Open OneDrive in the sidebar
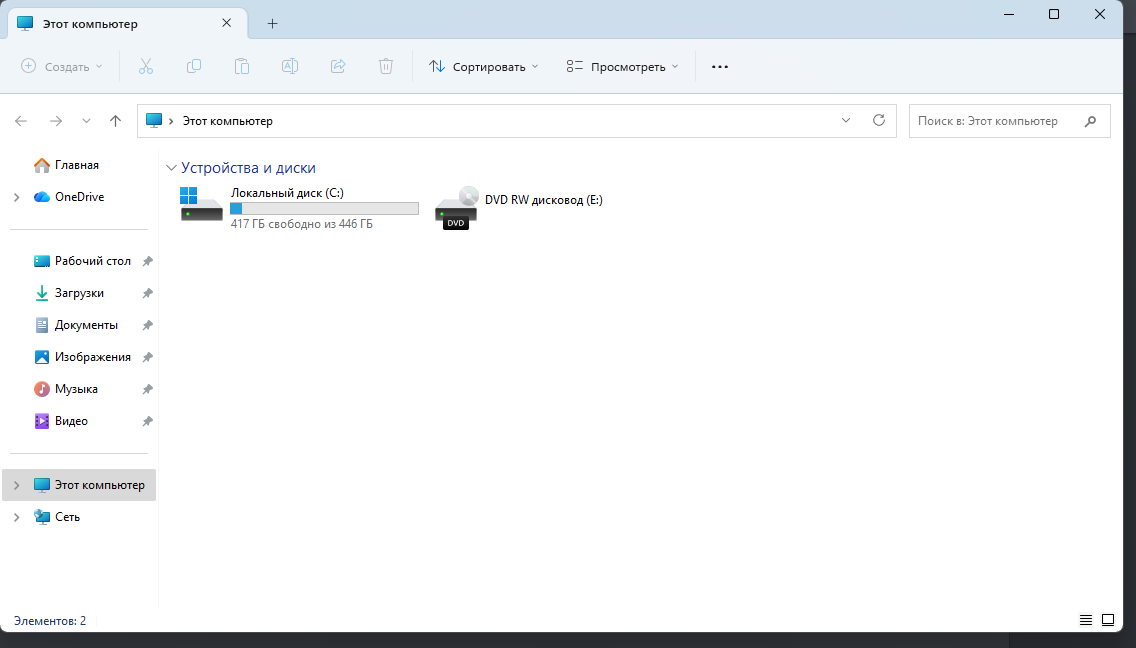 pos(70,197)
